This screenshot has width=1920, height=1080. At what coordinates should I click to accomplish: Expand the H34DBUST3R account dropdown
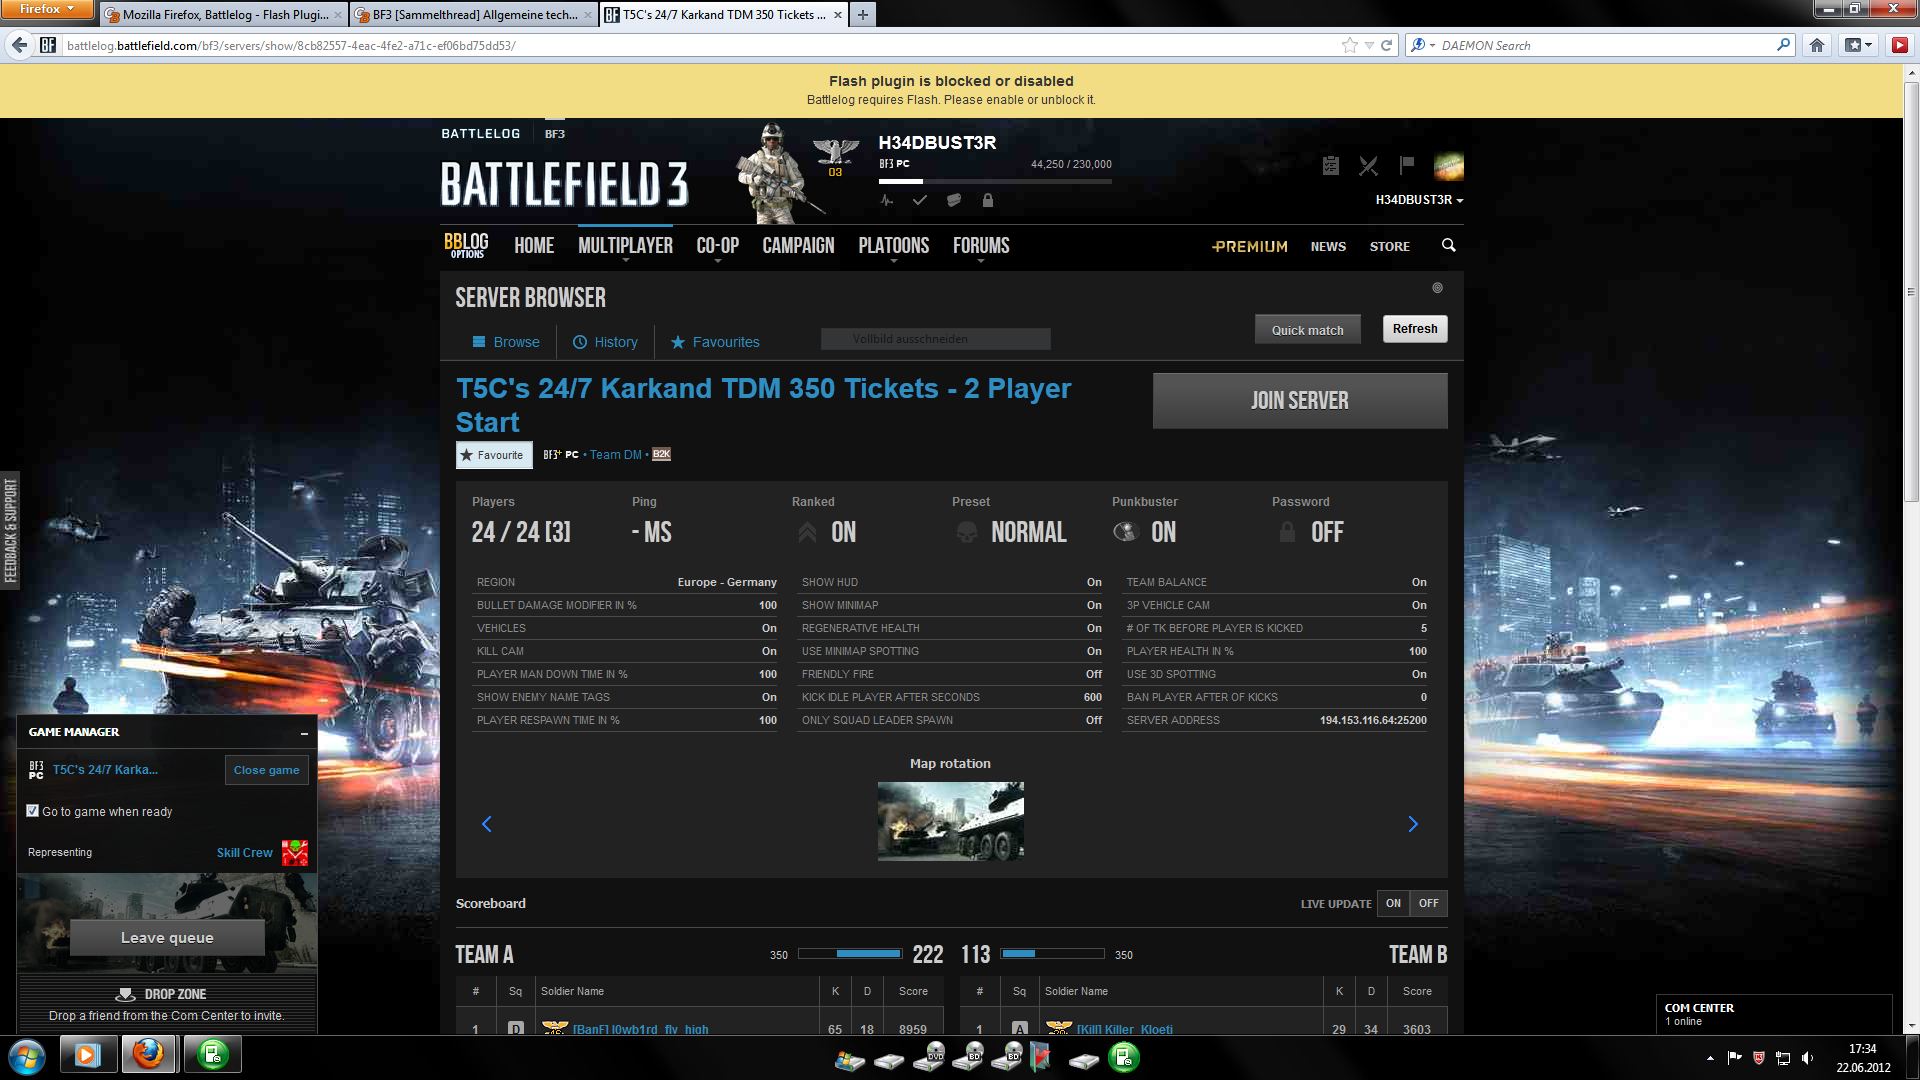pyautogui.click(x=1418, y=200)
